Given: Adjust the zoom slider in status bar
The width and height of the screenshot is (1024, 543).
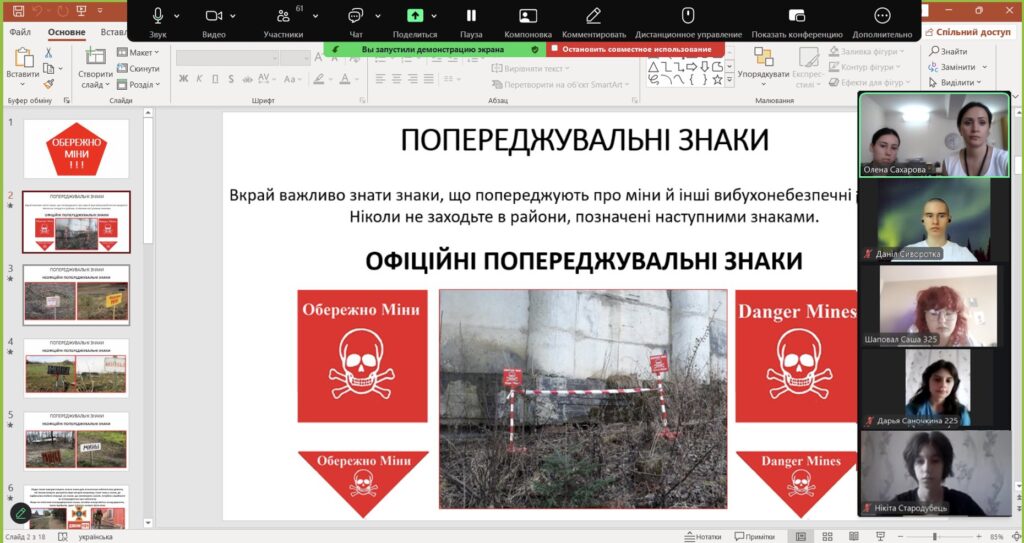Looking at the screenshot, I should 934,536.
